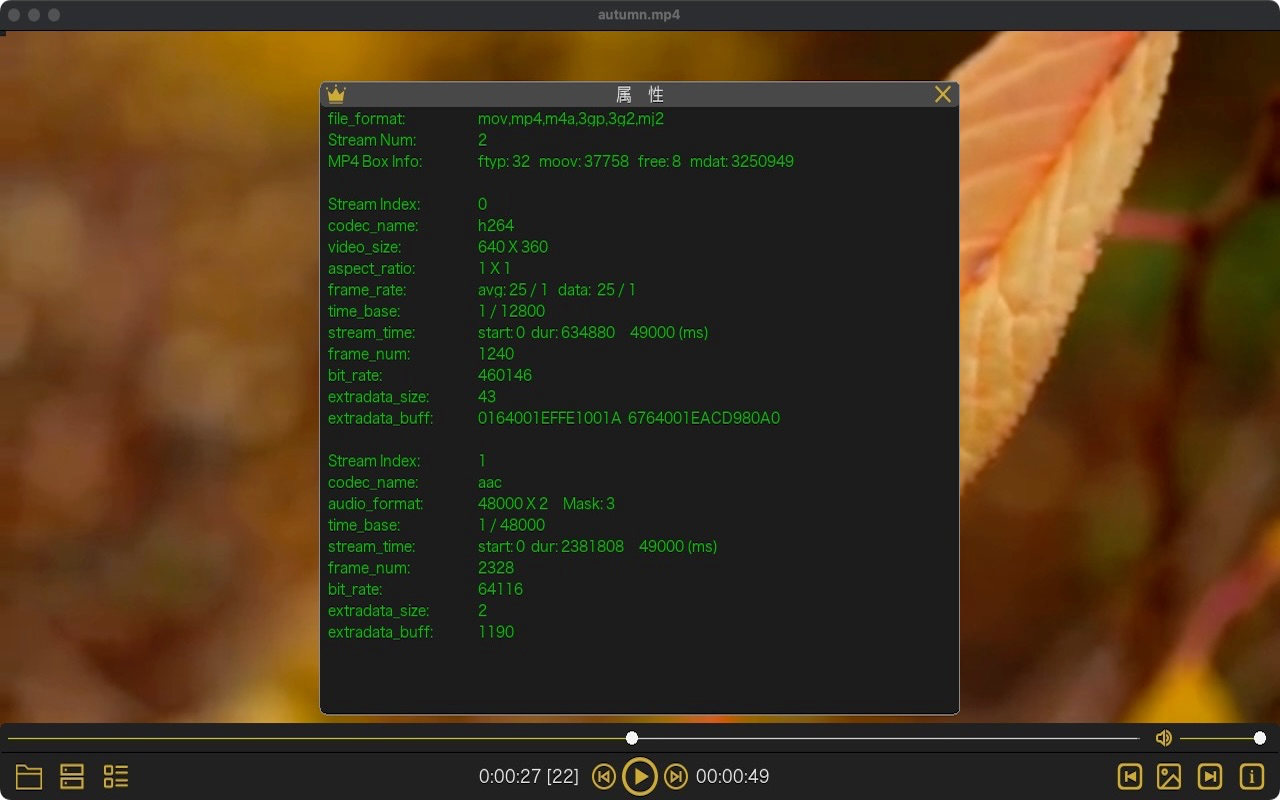Click the crown icon in the dialog title

pos(336,94)
